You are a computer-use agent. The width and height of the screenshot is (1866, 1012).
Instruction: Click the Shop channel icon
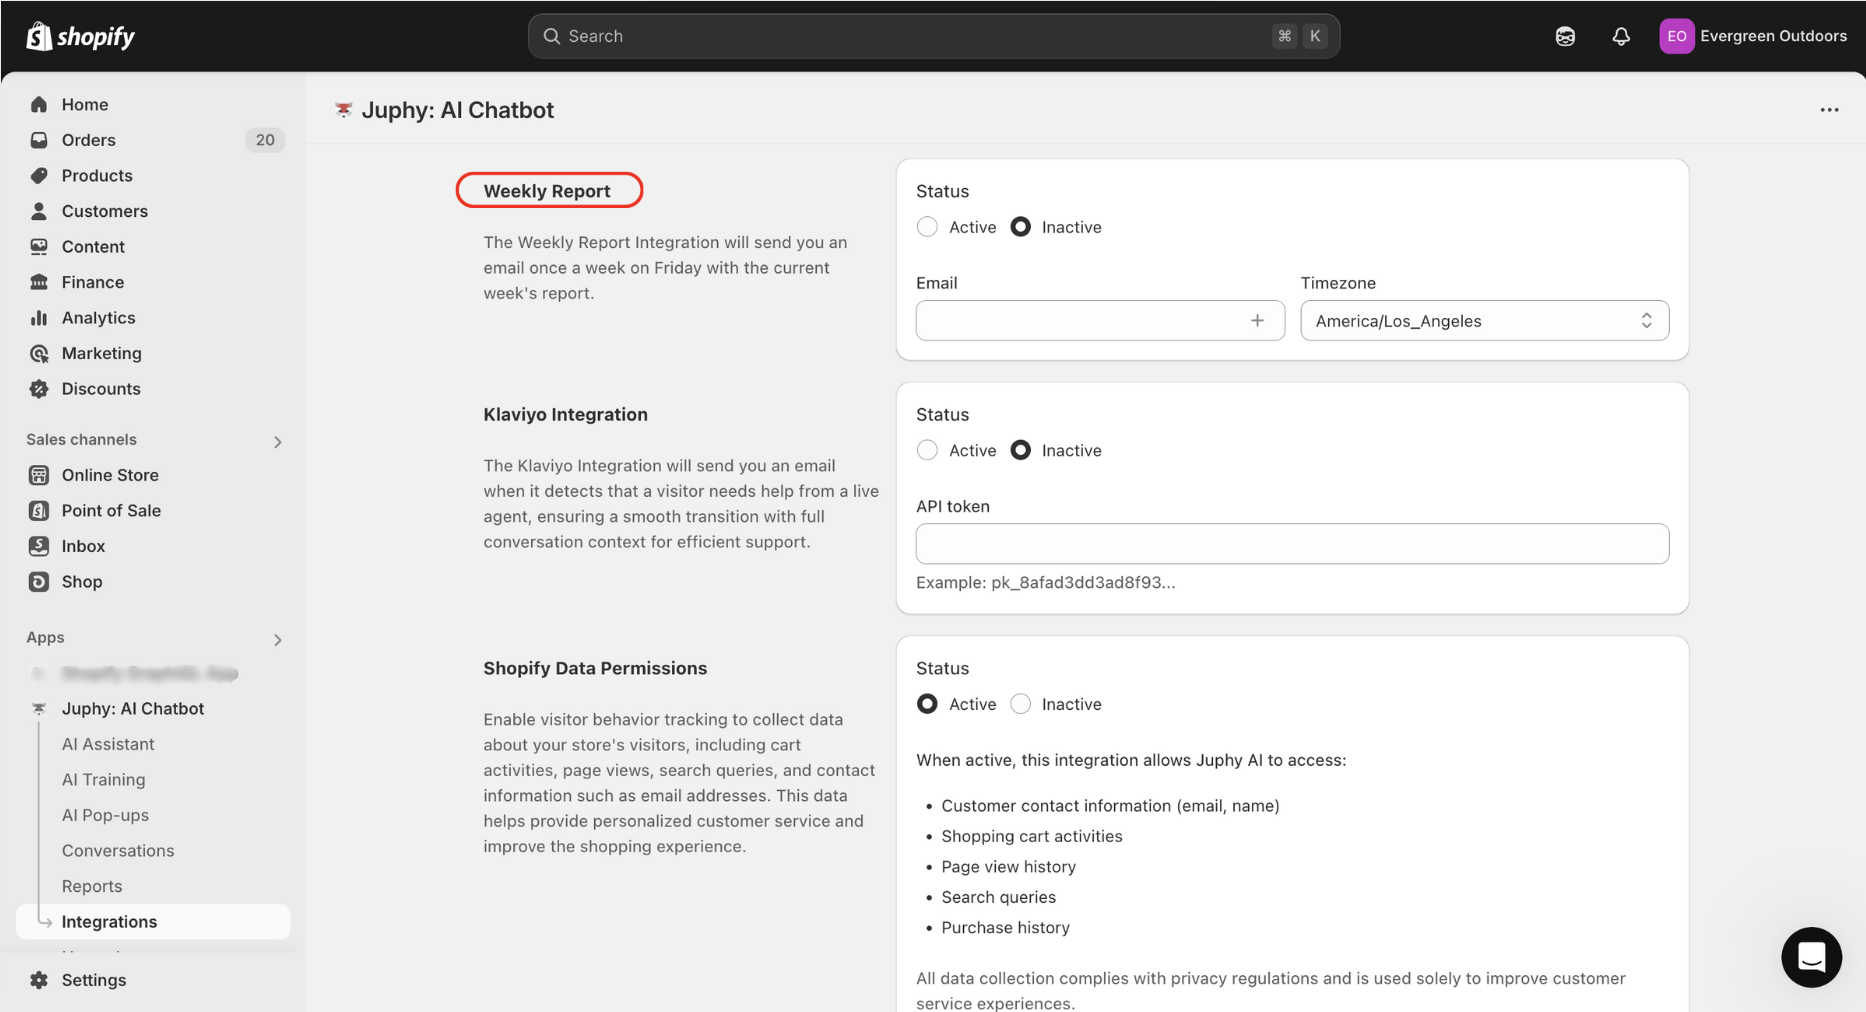click(39, 581)
